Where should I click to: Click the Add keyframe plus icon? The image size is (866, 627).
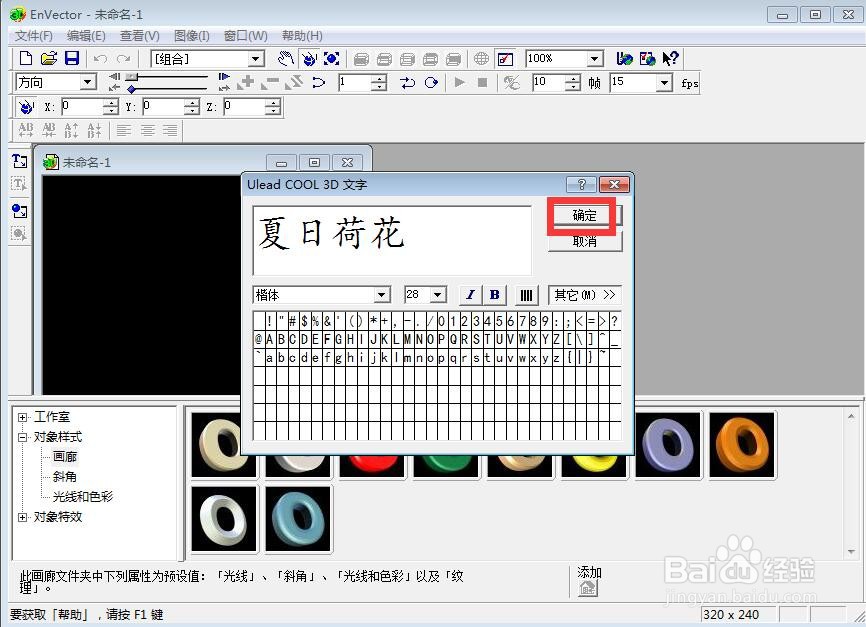[245, 83]
